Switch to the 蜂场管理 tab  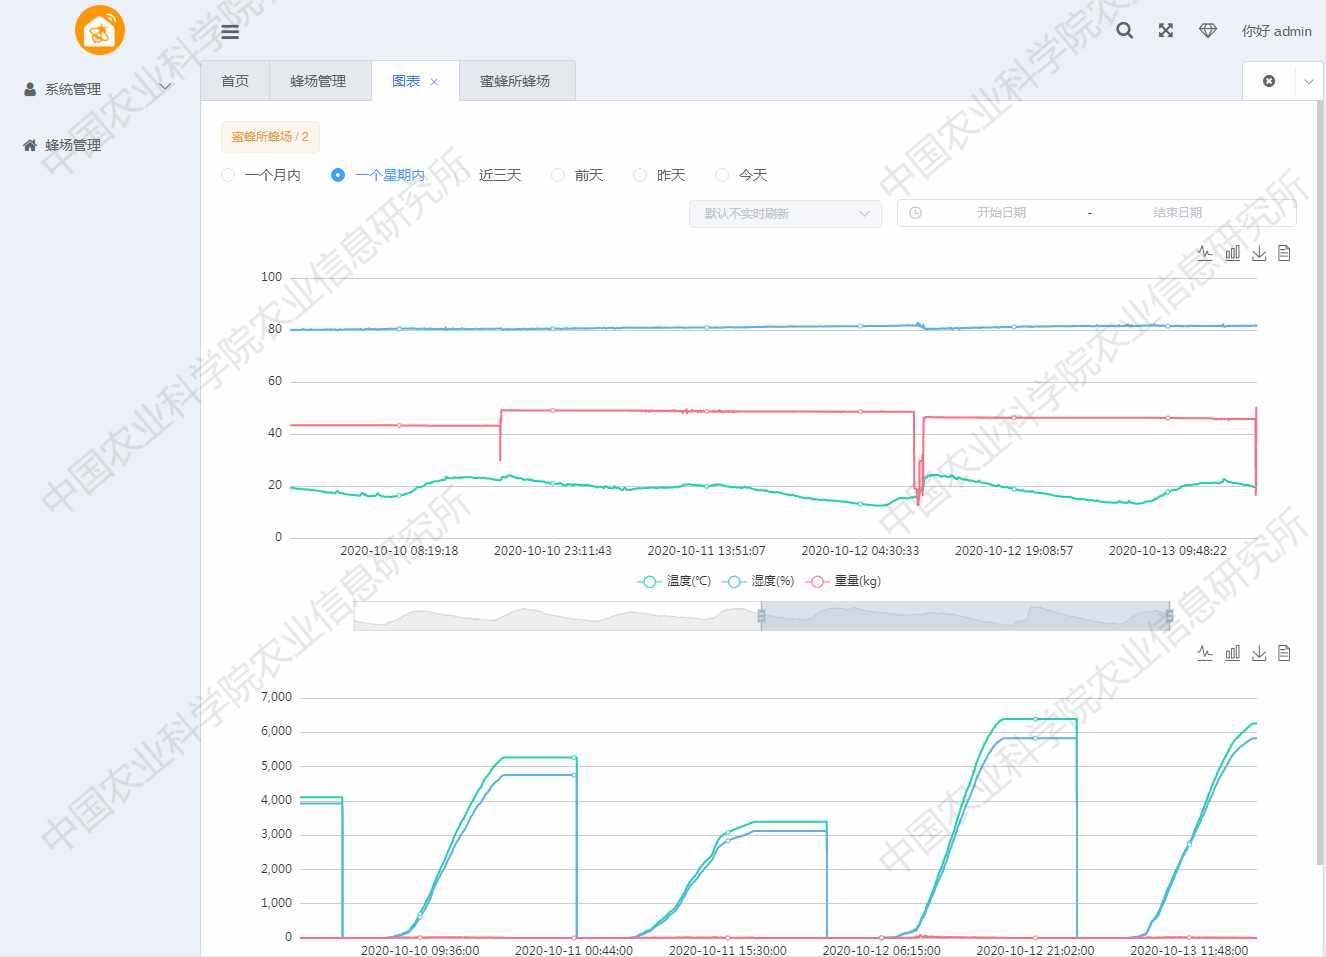(318, 81)
